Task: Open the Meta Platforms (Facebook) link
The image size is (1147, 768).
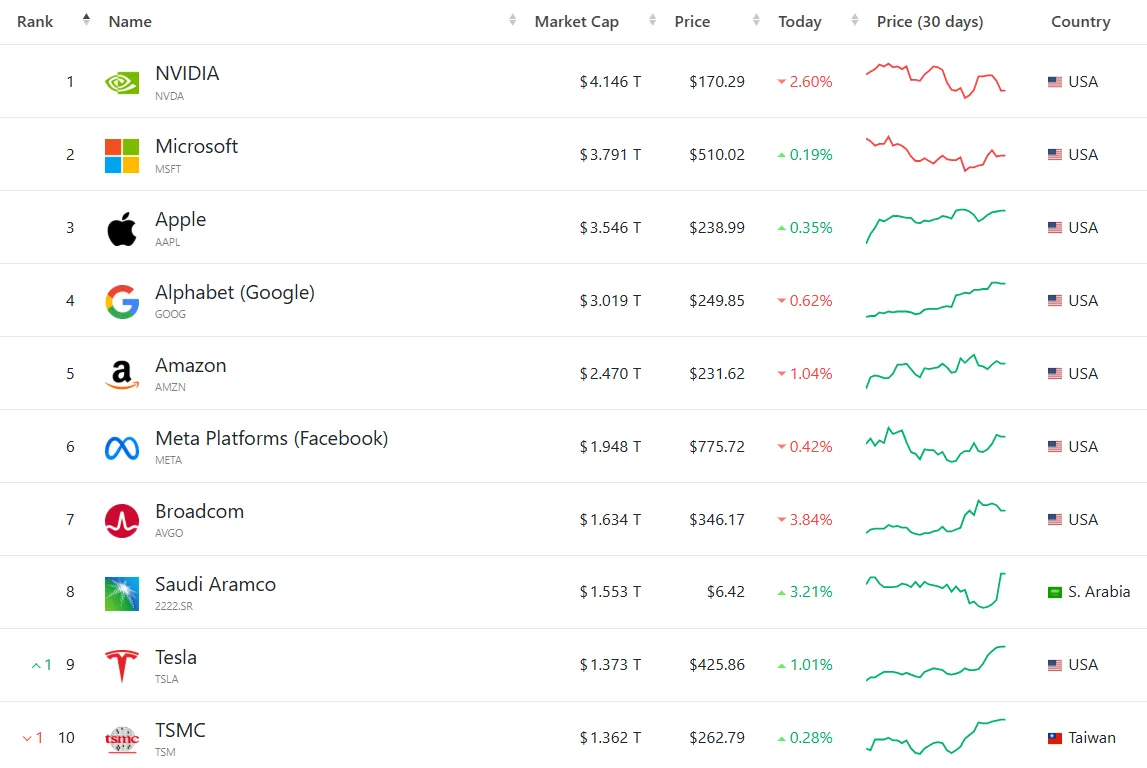Action: coord(271,438)
